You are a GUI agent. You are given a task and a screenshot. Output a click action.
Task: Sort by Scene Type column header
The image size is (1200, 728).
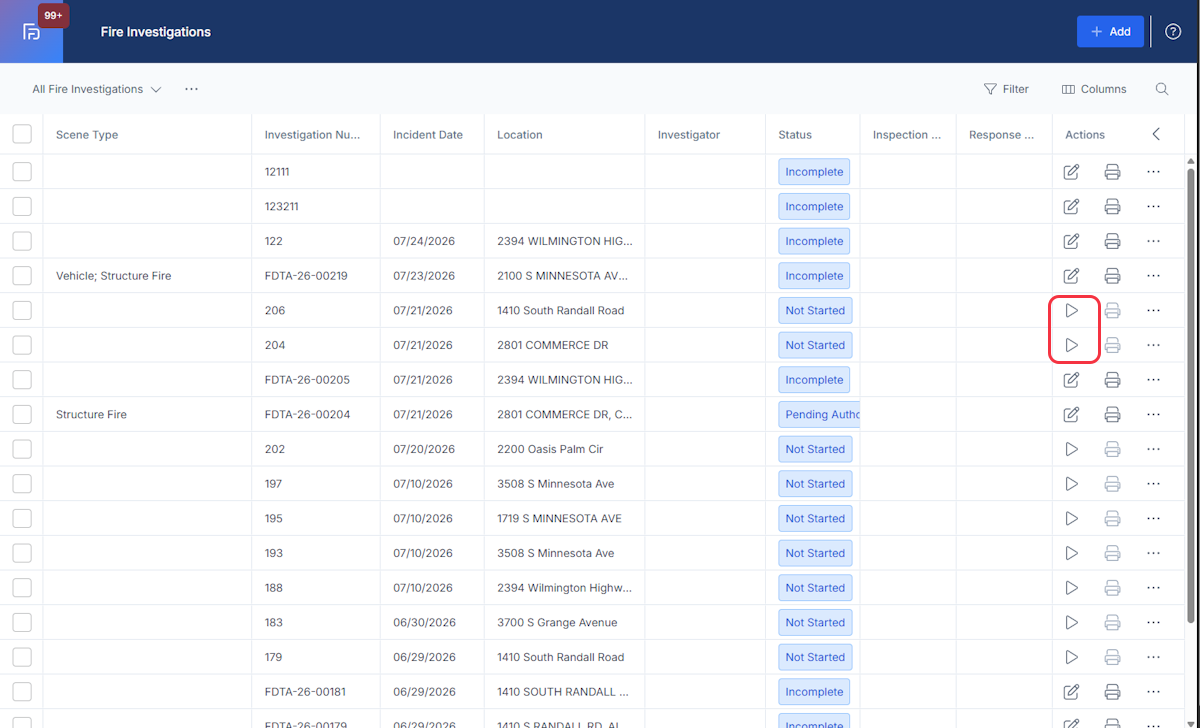(87, 135)
